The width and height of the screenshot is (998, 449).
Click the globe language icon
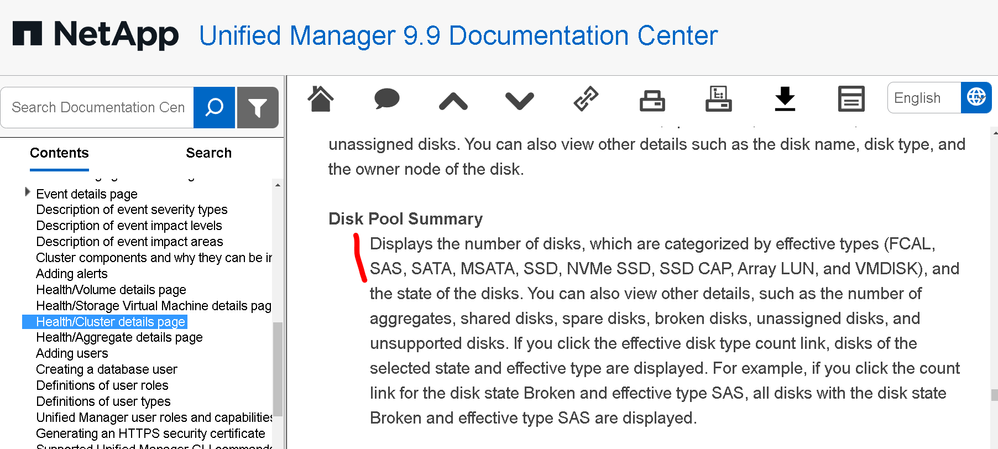tap(976, 98)
